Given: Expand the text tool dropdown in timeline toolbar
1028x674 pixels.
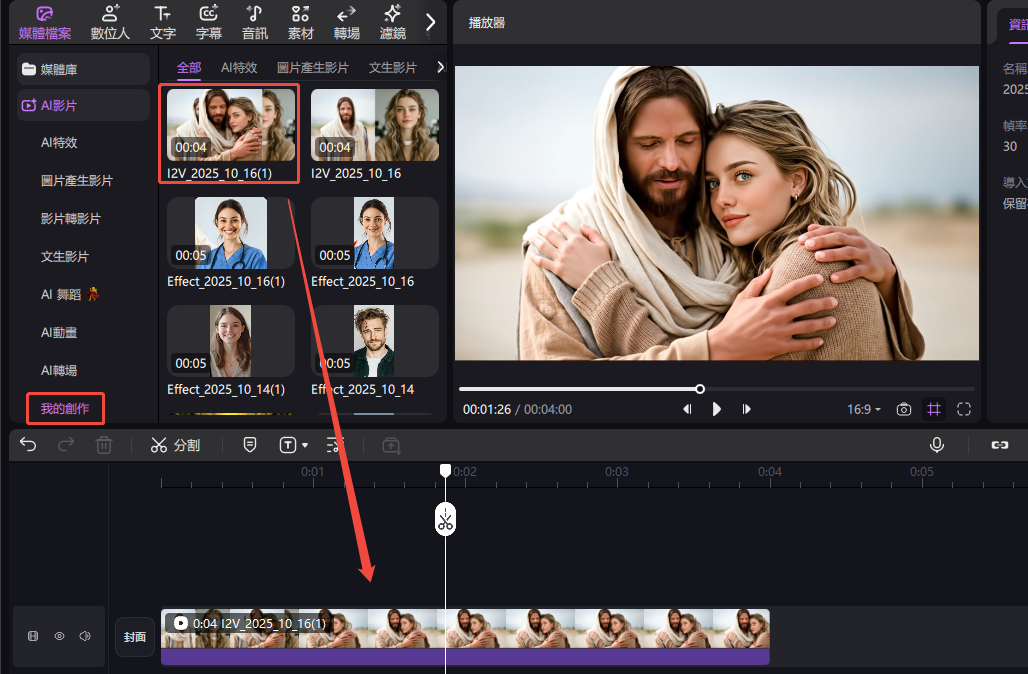Looking at the screenshot, I should [x=305, y=445].
